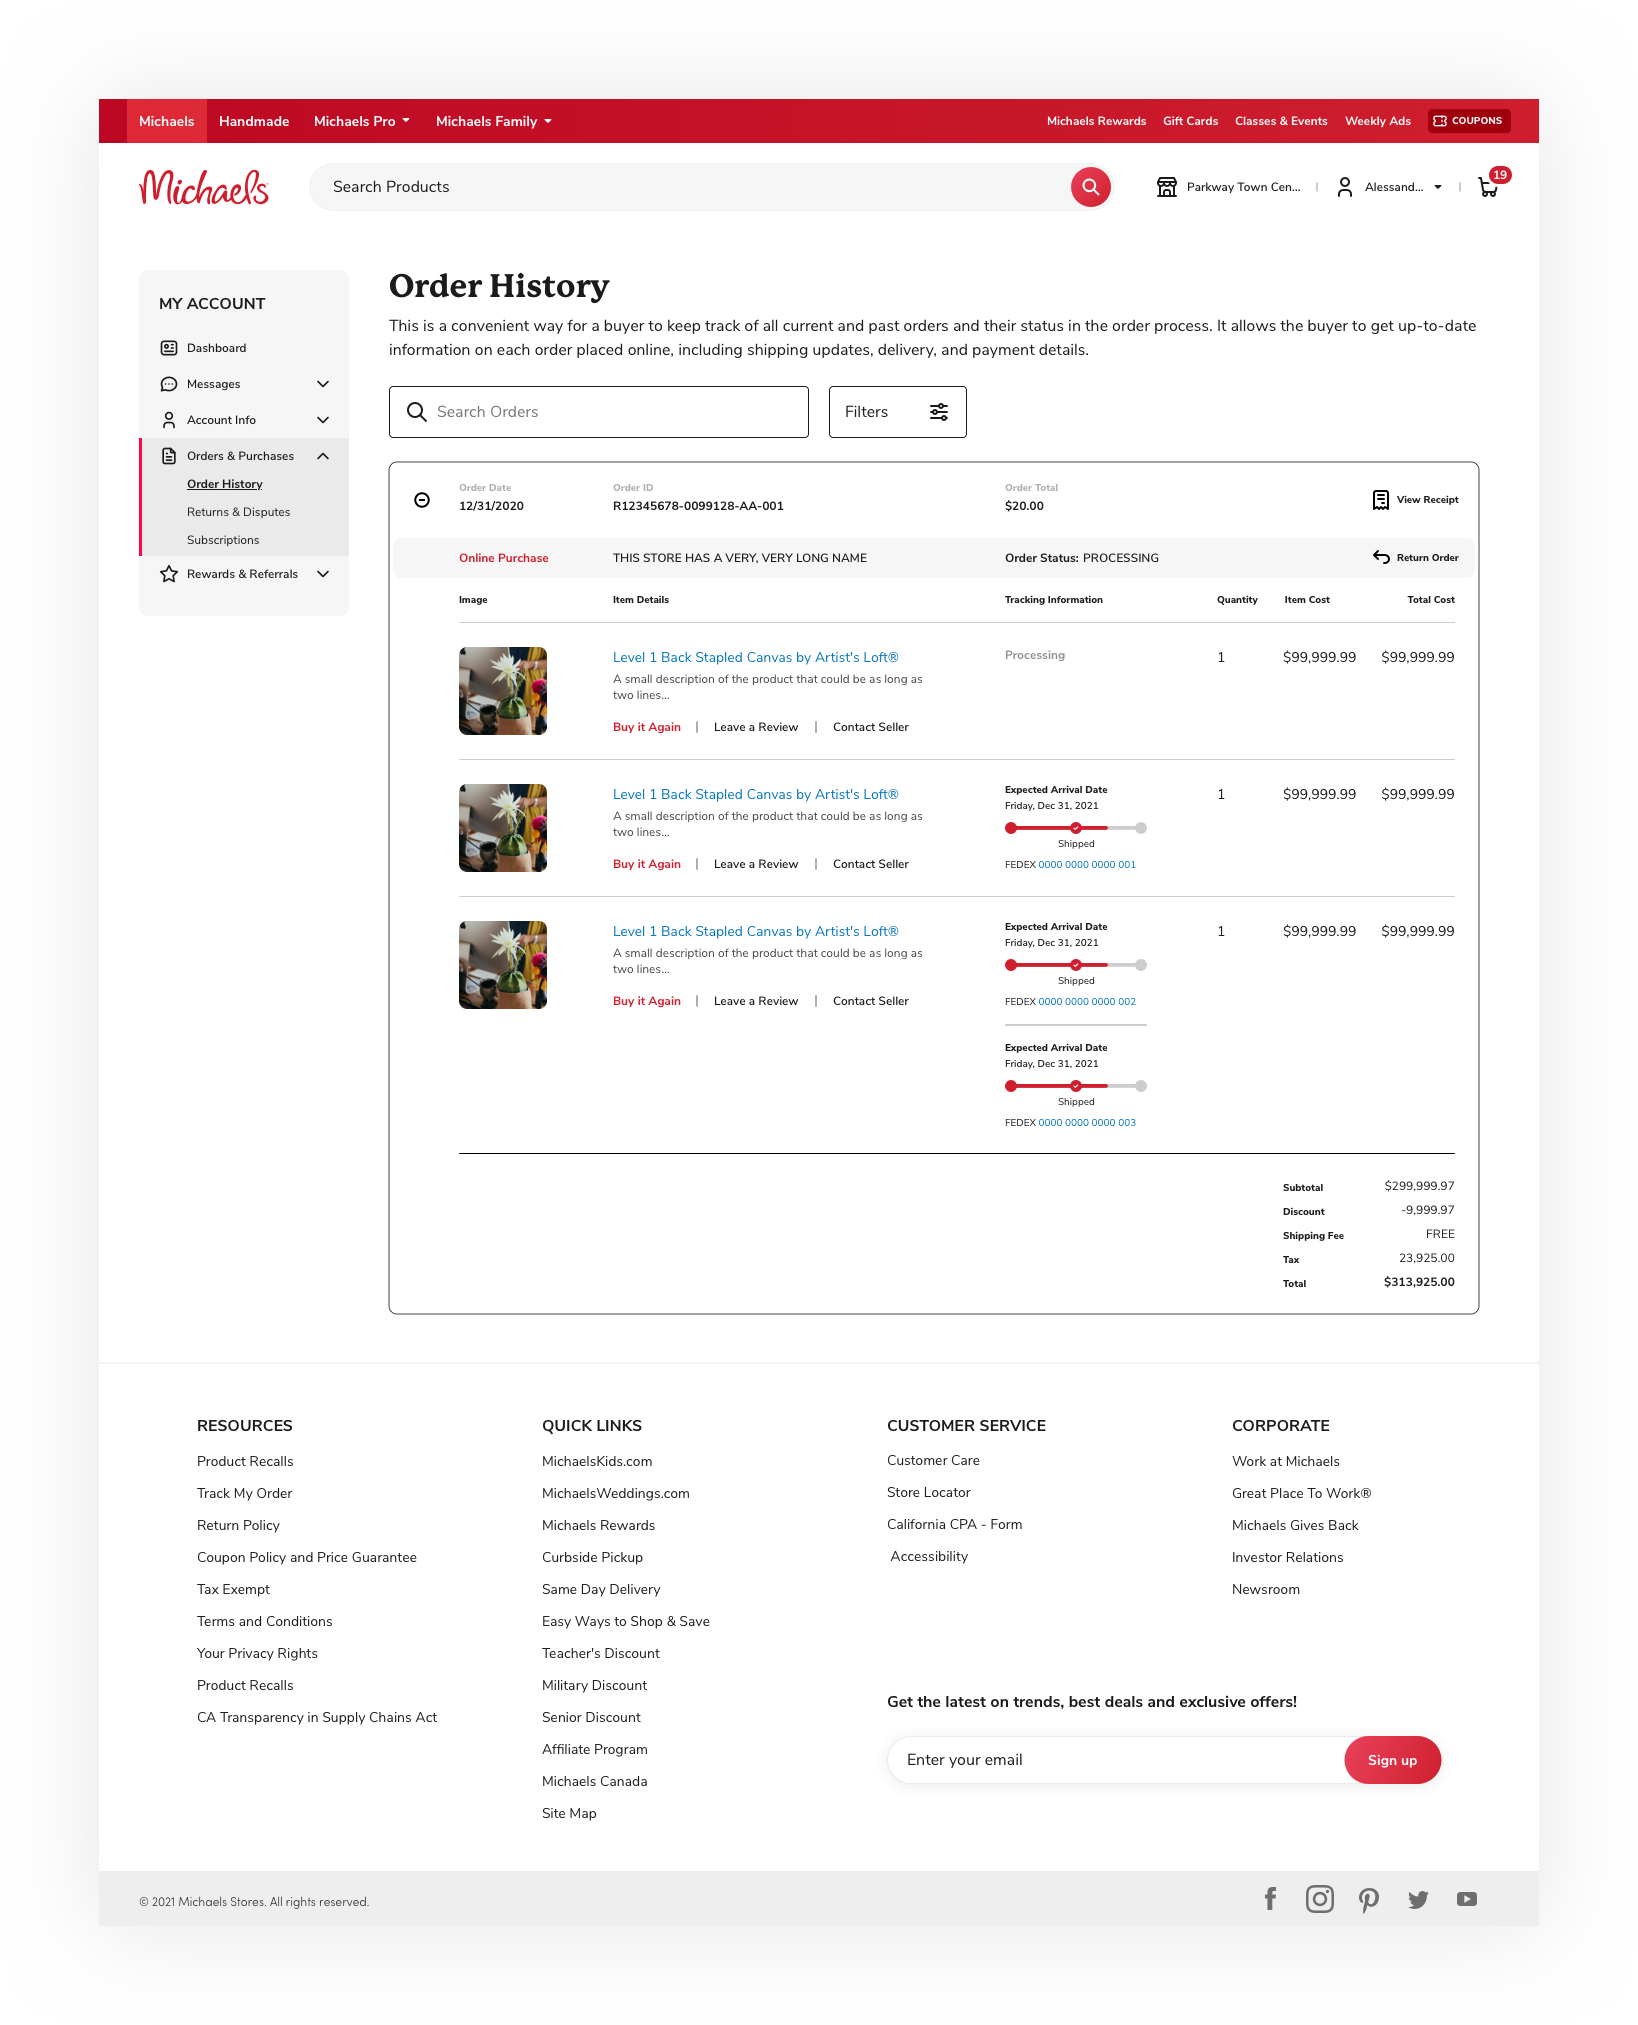
Task: Click the Filters sliders icon
Action: point(939,412)
